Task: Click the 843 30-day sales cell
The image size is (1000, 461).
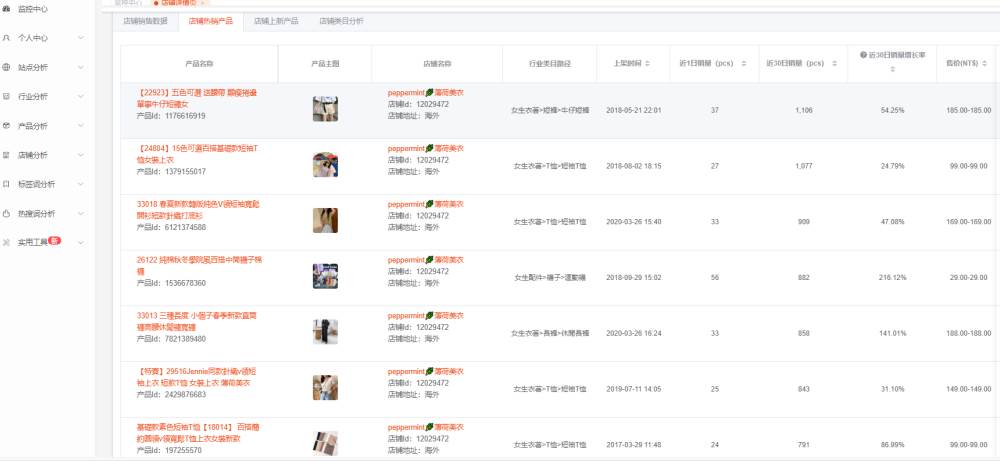Action: point(804,389)
